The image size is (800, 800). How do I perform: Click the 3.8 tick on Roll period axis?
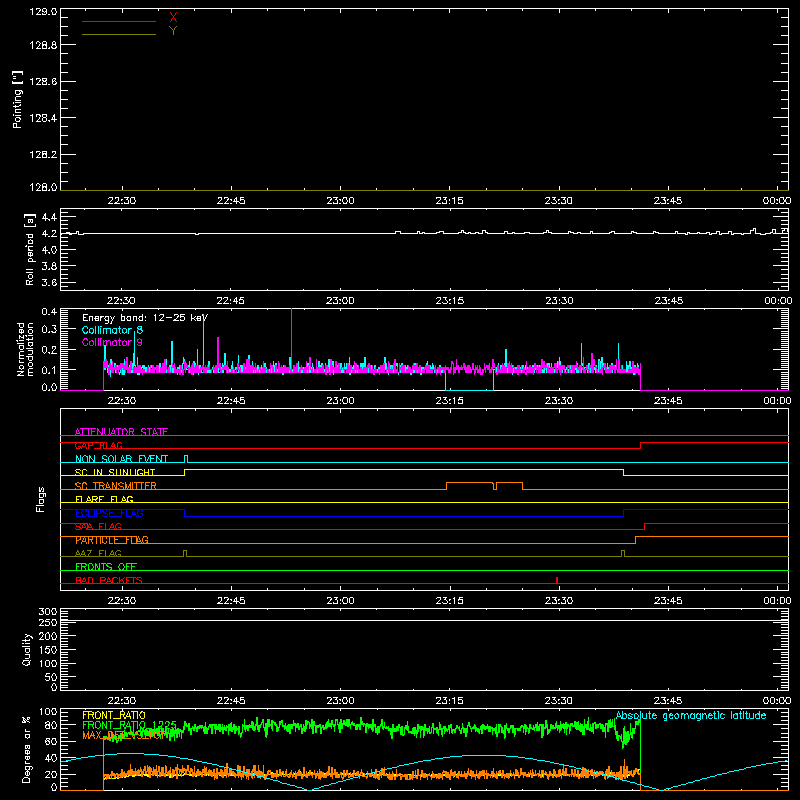point(49,266)
